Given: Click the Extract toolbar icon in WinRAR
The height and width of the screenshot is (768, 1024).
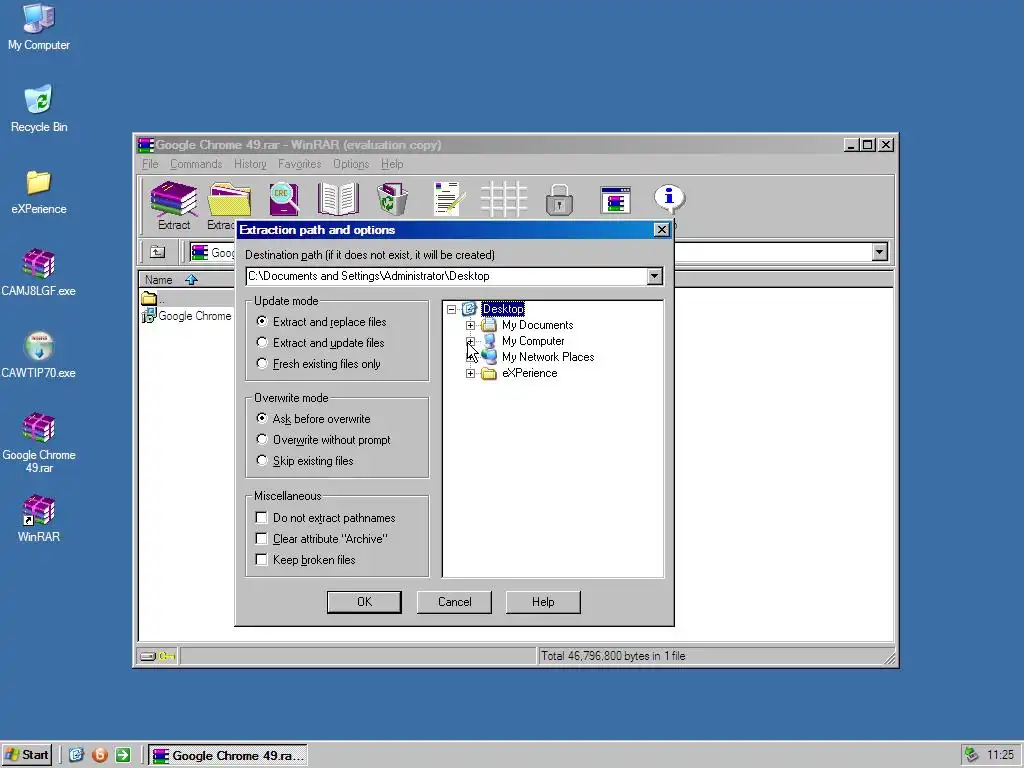Looking at the screenshot, I should point(174,199).
